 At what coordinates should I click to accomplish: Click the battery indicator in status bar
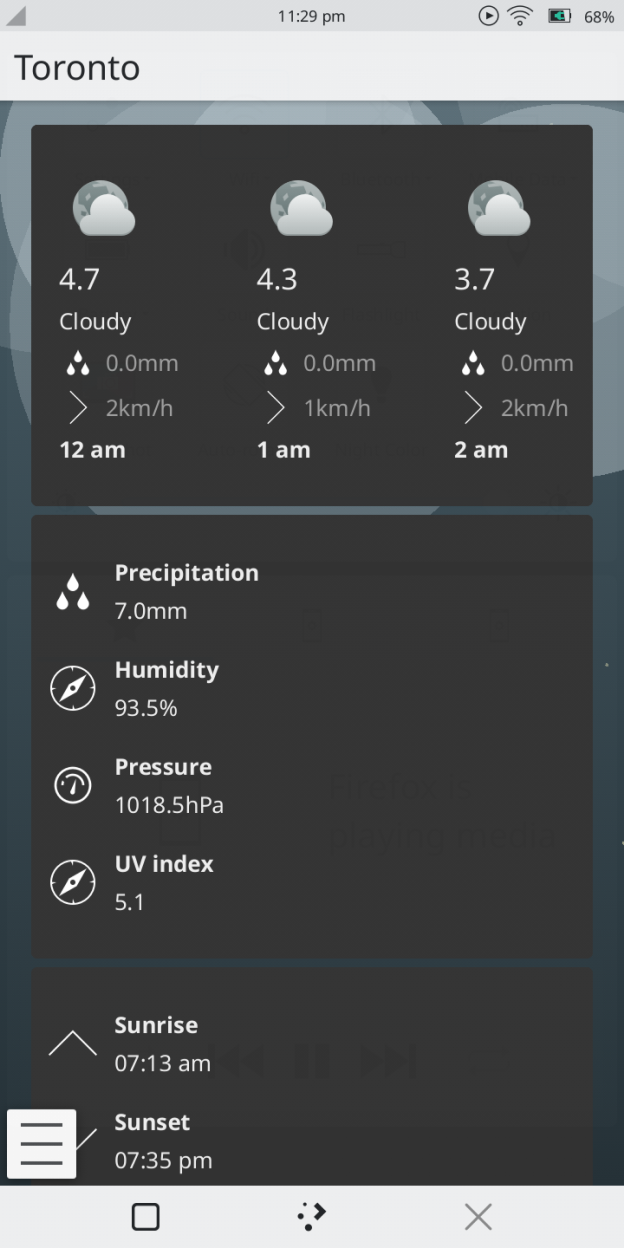pos(559,16)
